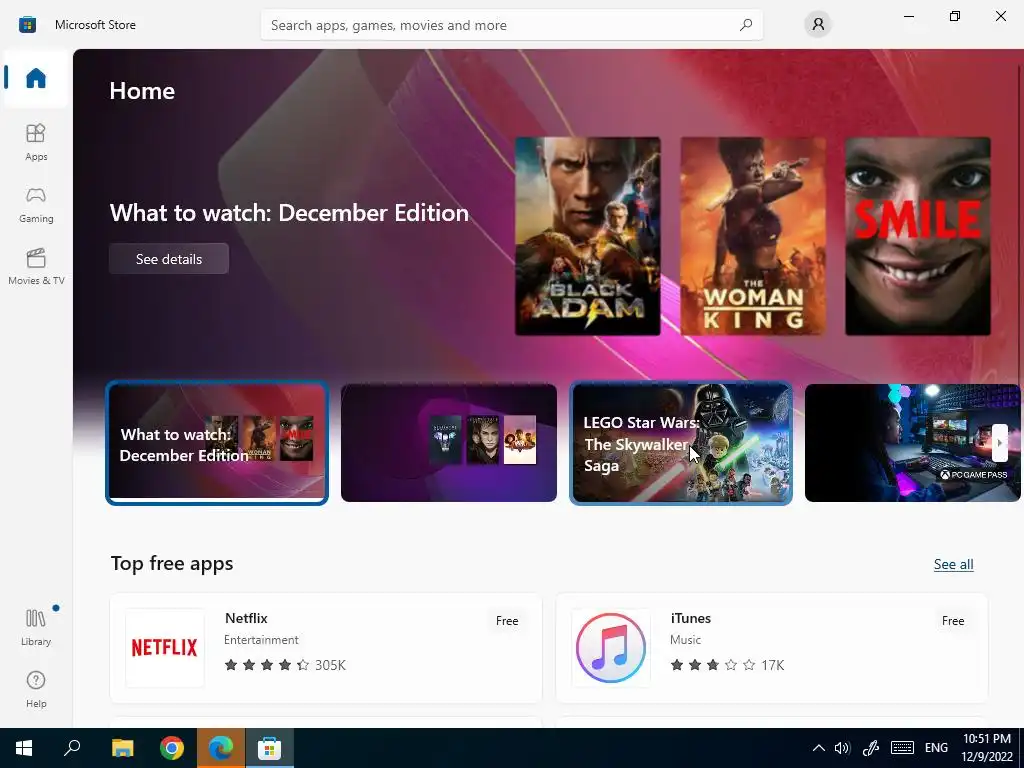
Task: Click the iTunes music note icon
Action: 611,648
